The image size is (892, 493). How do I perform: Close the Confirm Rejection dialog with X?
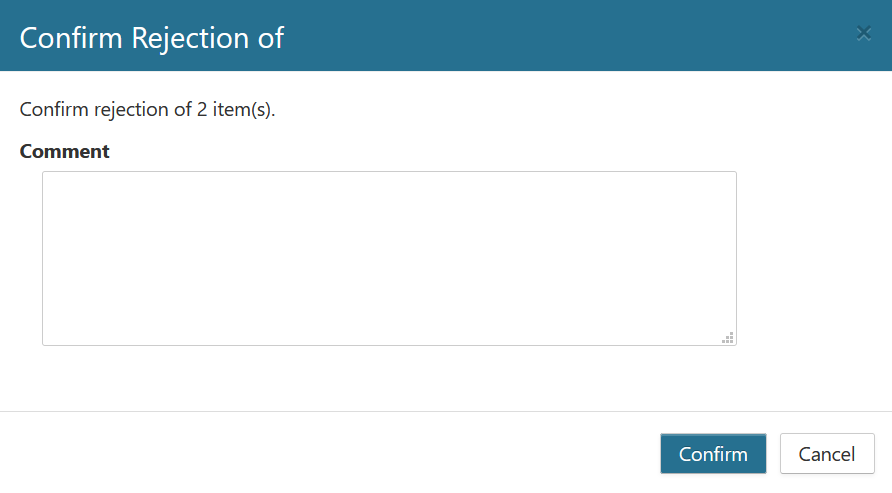tap(864, 33)
